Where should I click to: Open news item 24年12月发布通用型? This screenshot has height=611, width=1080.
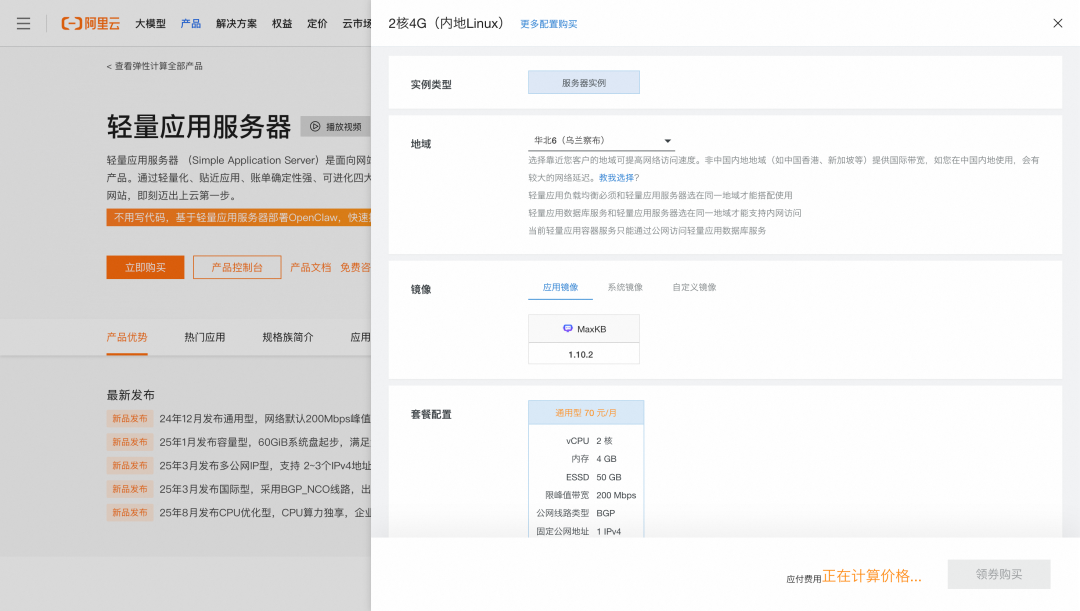(x=264, y=419)
